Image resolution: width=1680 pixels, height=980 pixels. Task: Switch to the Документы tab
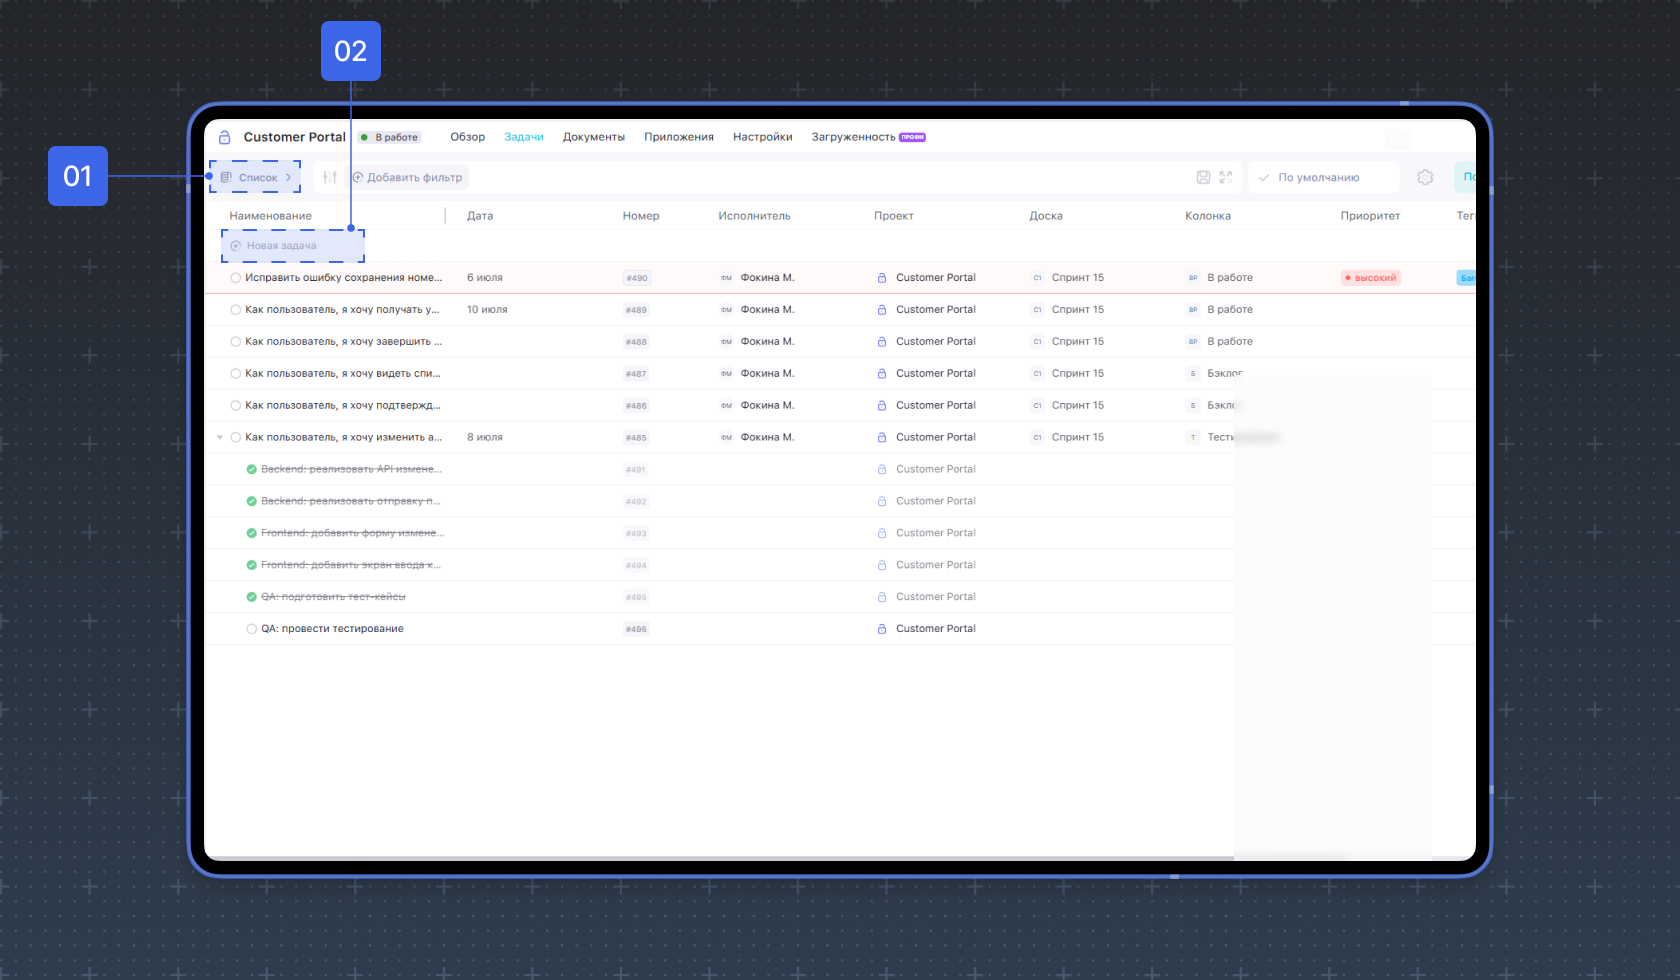click(594, 137)
